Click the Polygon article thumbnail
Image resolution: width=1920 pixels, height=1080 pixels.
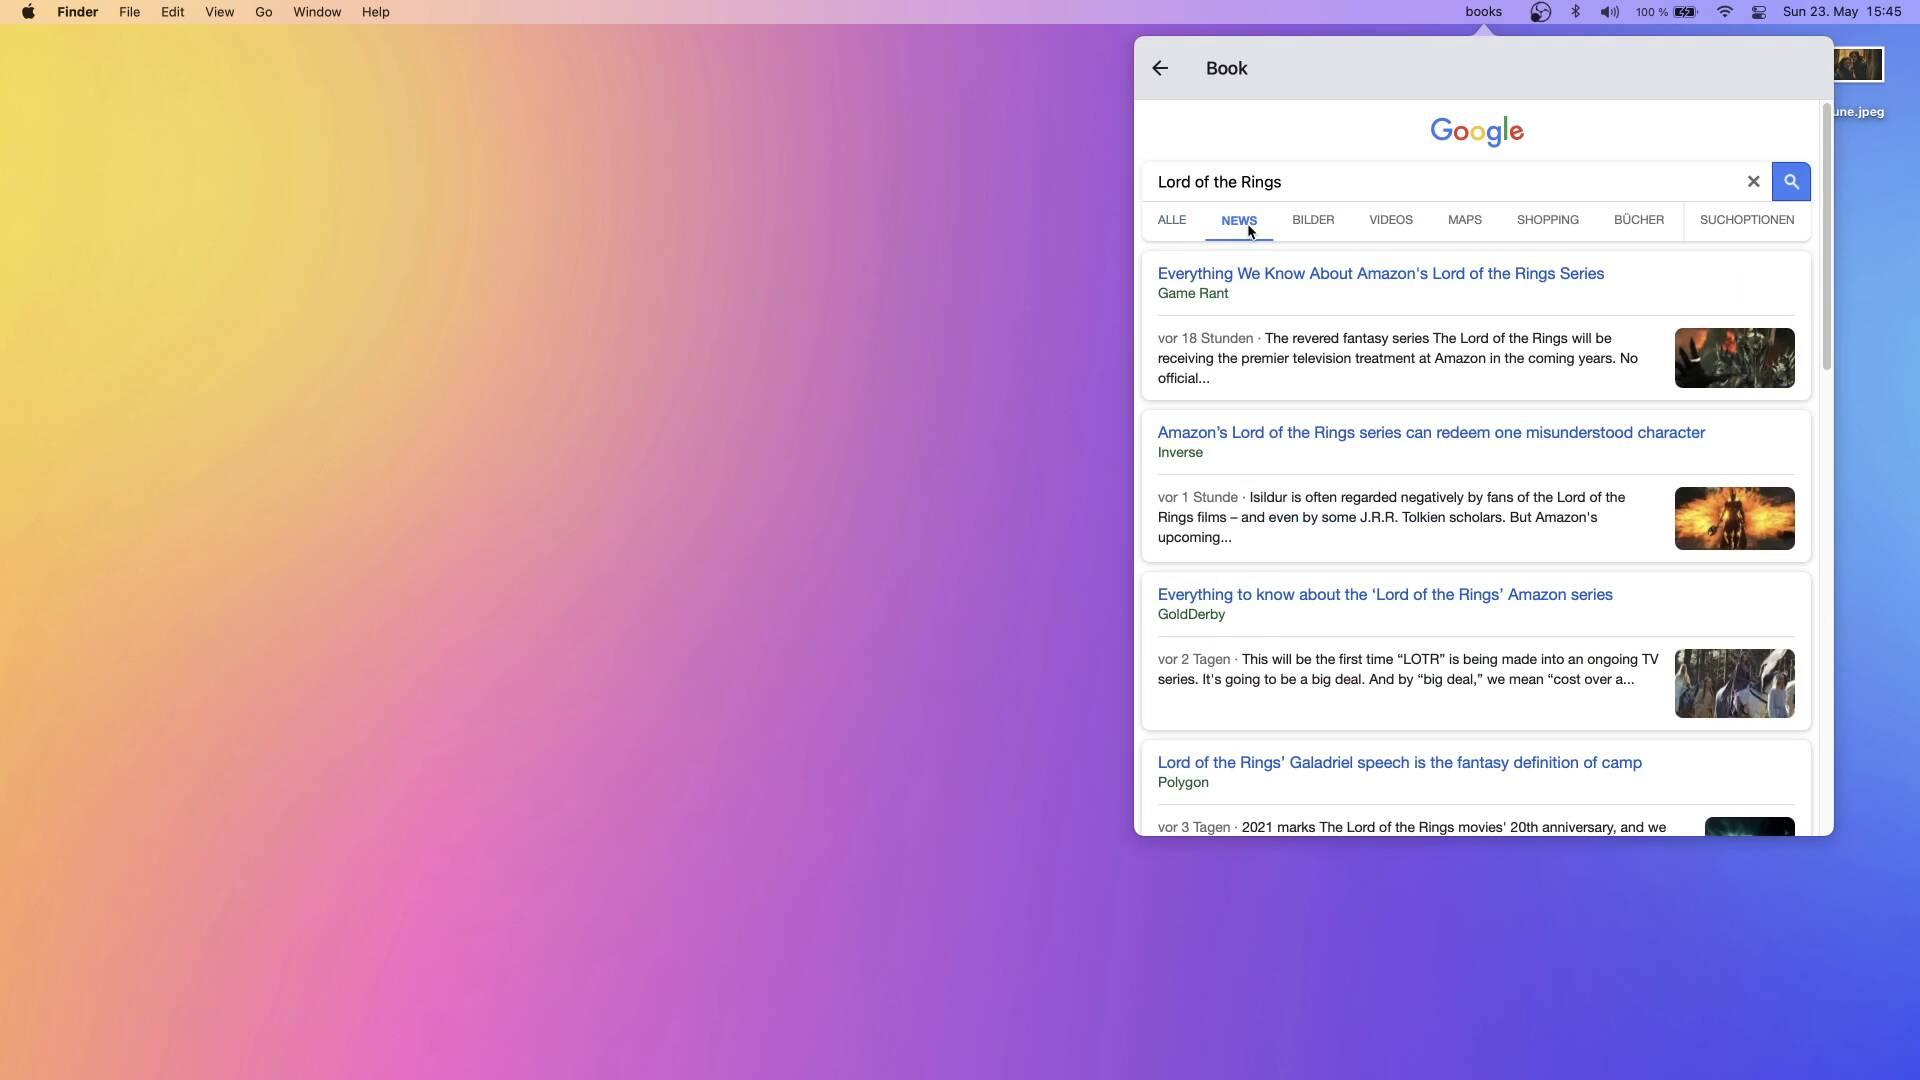click(x=1750, y=827)
